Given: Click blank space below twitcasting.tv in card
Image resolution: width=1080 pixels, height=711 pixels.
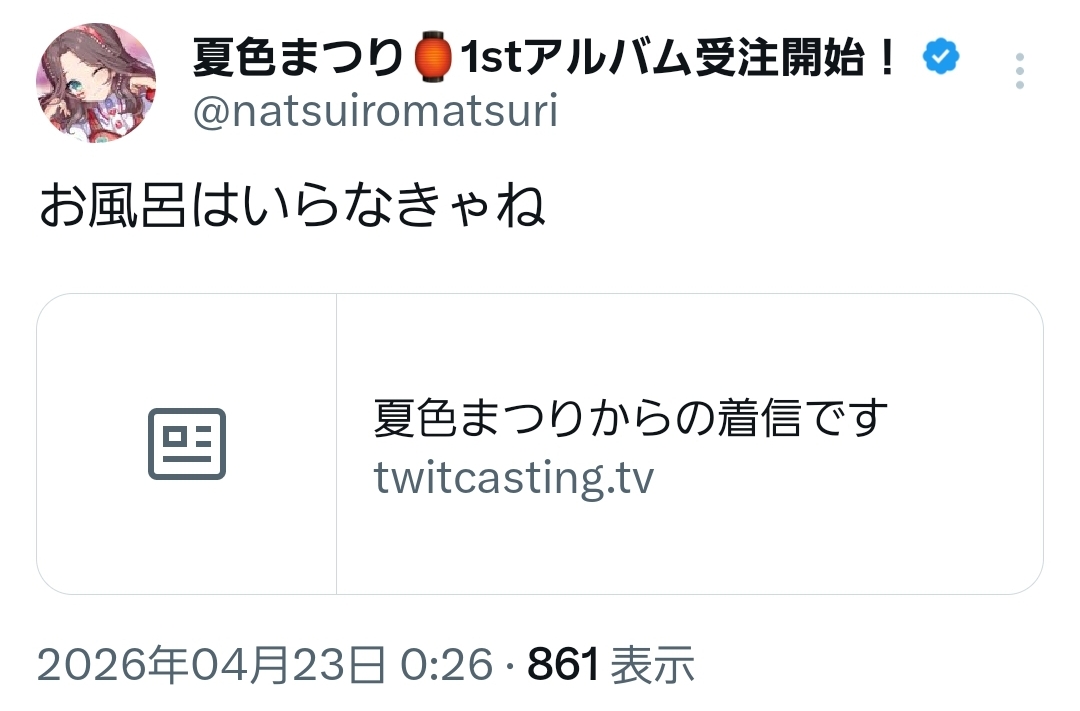Looking at the screenshot, I should click(689, 548).
